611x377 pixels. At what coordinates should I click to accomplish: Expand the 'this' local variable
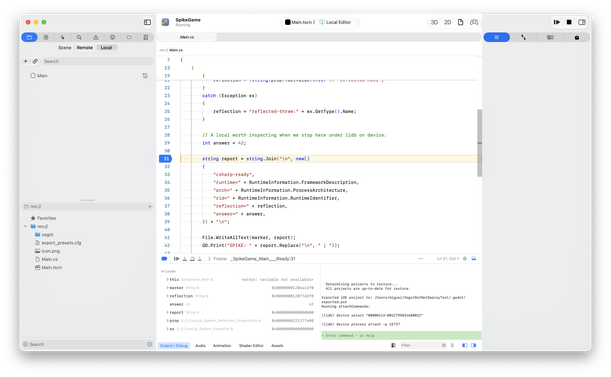pos(168,280)
